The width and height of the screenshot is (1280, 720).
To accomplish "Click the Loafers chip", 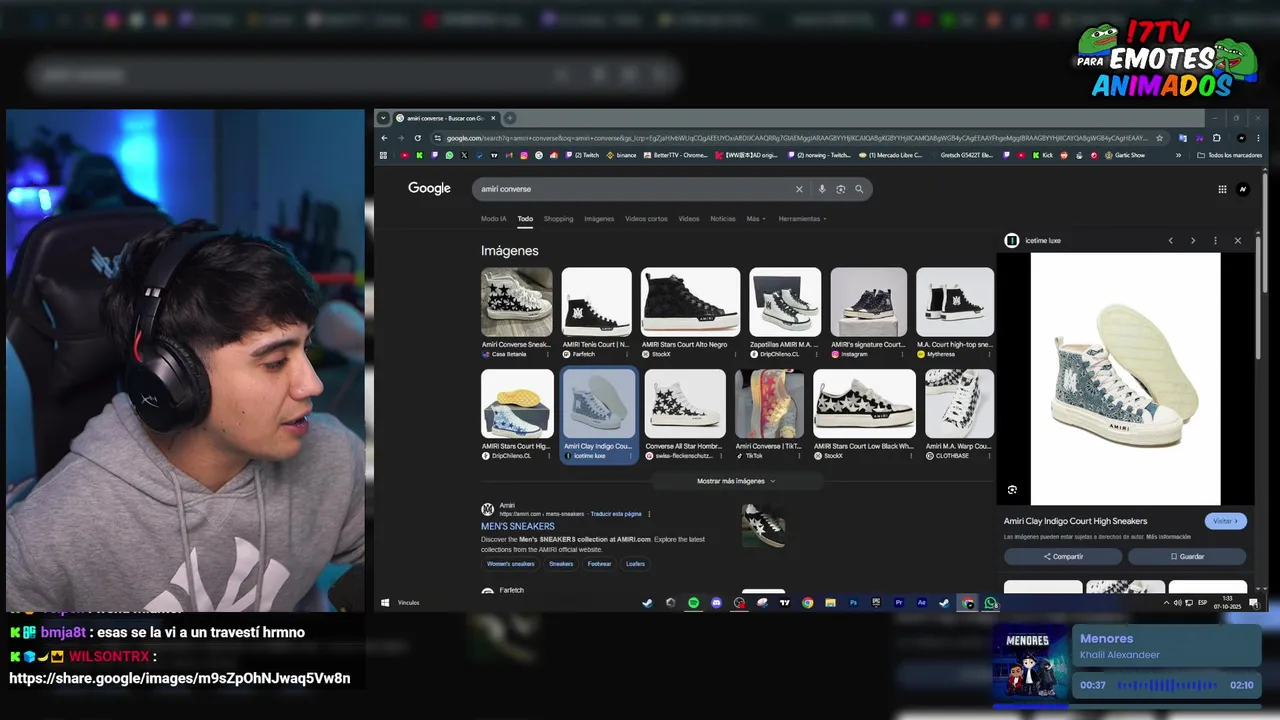I will point(635,564).
